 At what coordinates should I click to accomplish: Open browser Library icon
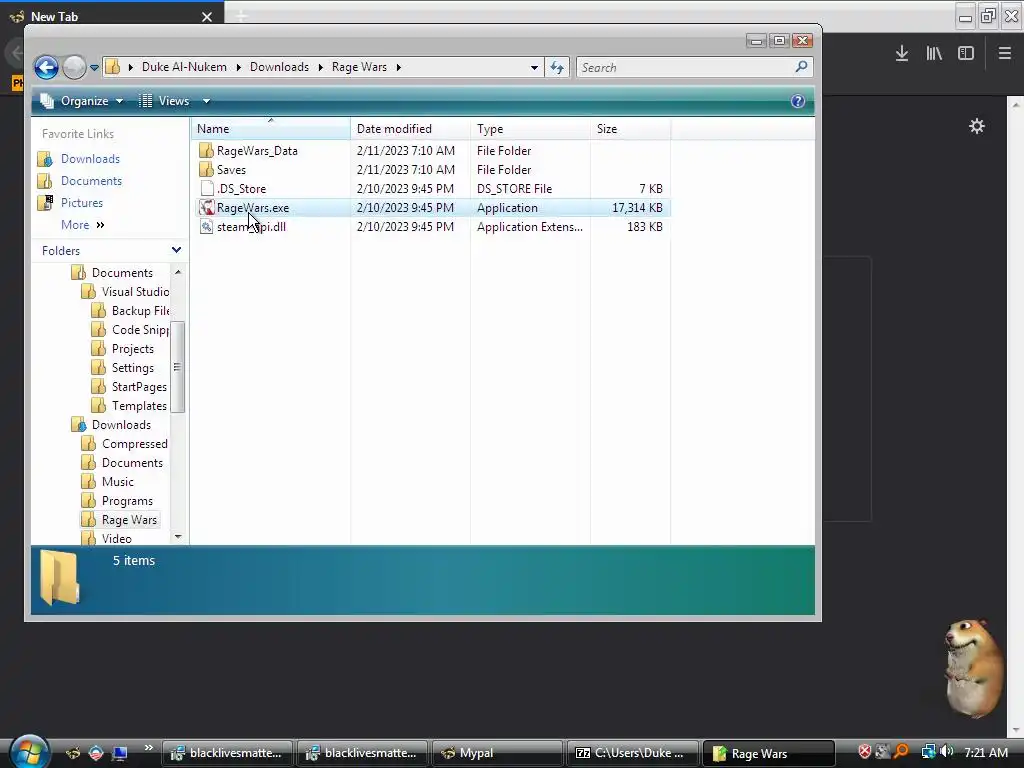[x=934, y=54]
